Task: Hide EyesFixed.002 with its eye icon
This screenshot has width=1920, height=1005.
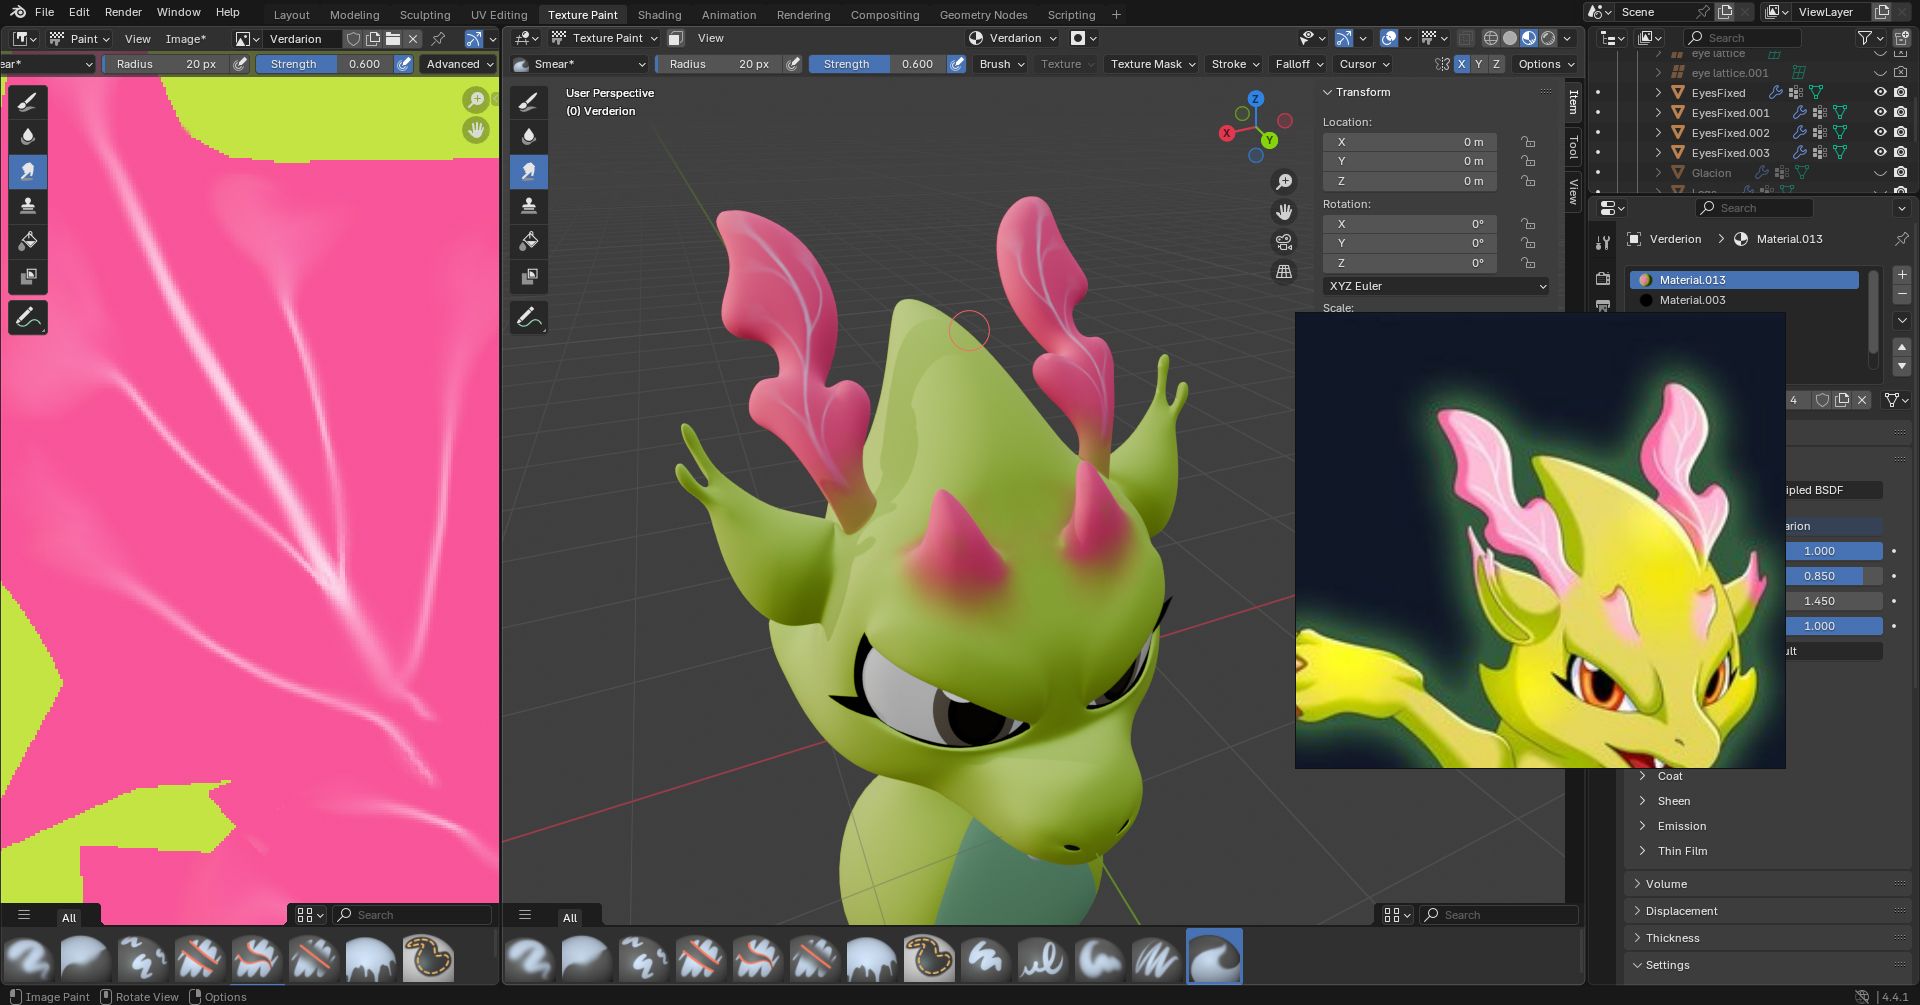Action: [x=1880, y=132]
